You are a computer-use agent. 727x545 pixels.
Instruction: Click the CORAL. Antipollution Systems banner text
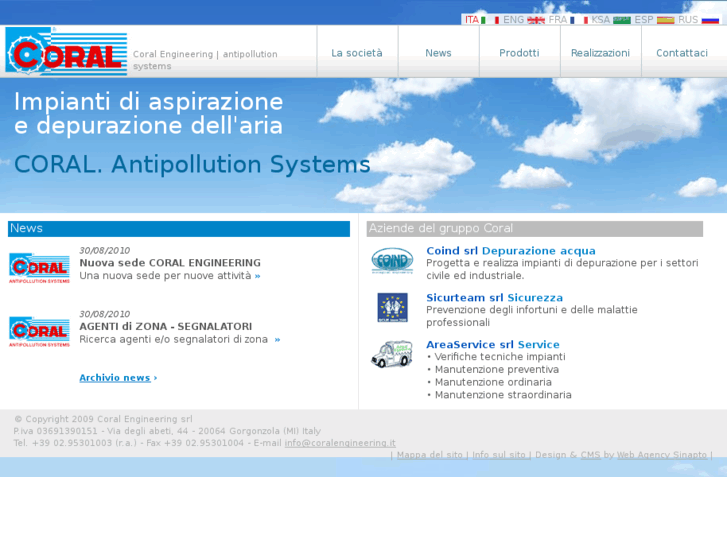click(192, 164)
